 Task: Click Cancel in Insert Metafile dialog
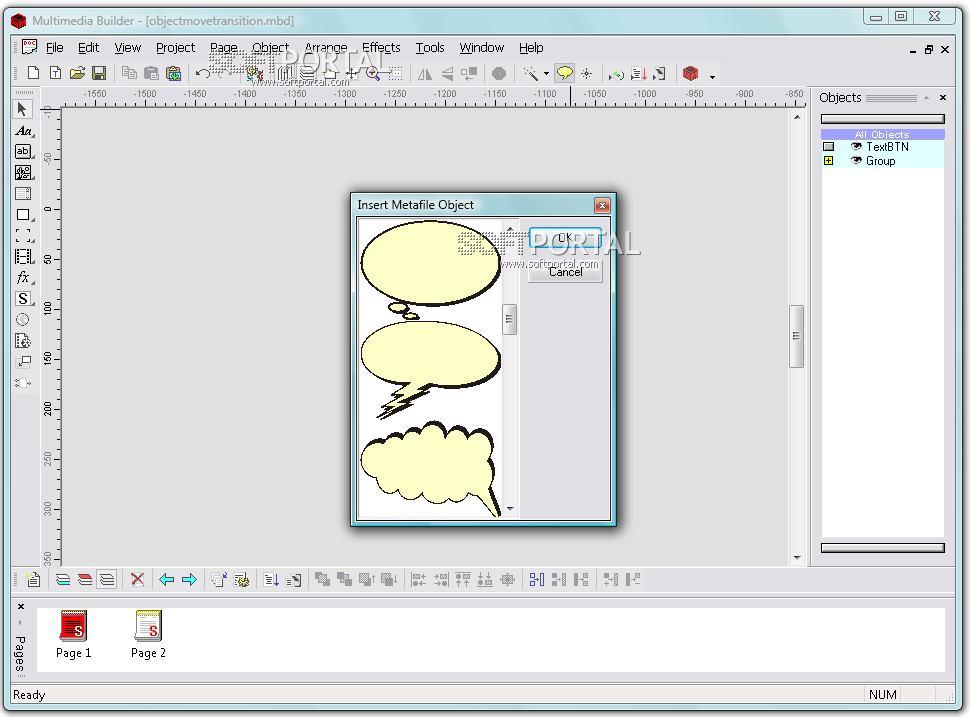click(x=565, y=272)
